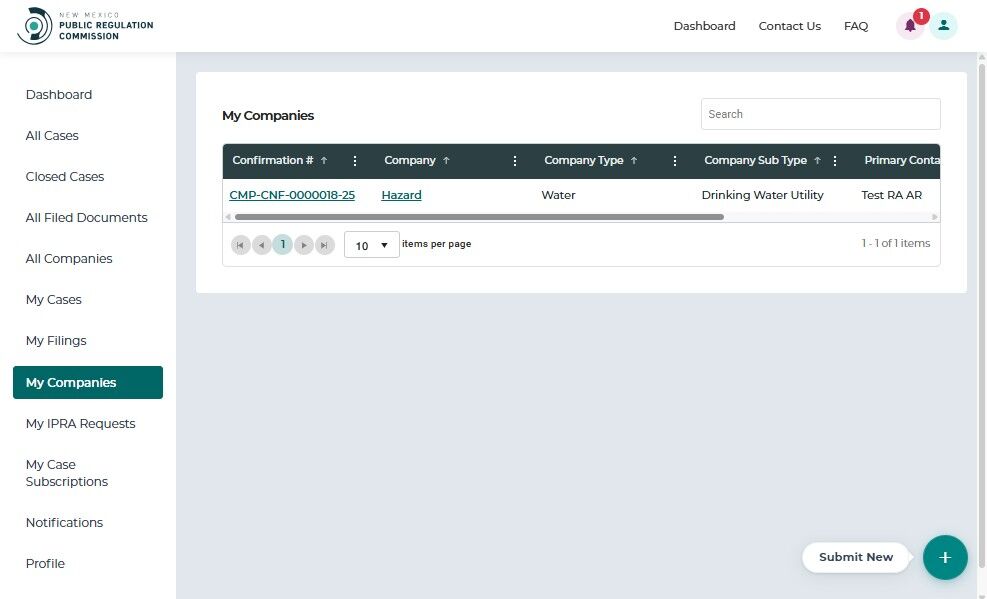Select page 1 in the pager

pyautogui.click(x=283, y=245)
